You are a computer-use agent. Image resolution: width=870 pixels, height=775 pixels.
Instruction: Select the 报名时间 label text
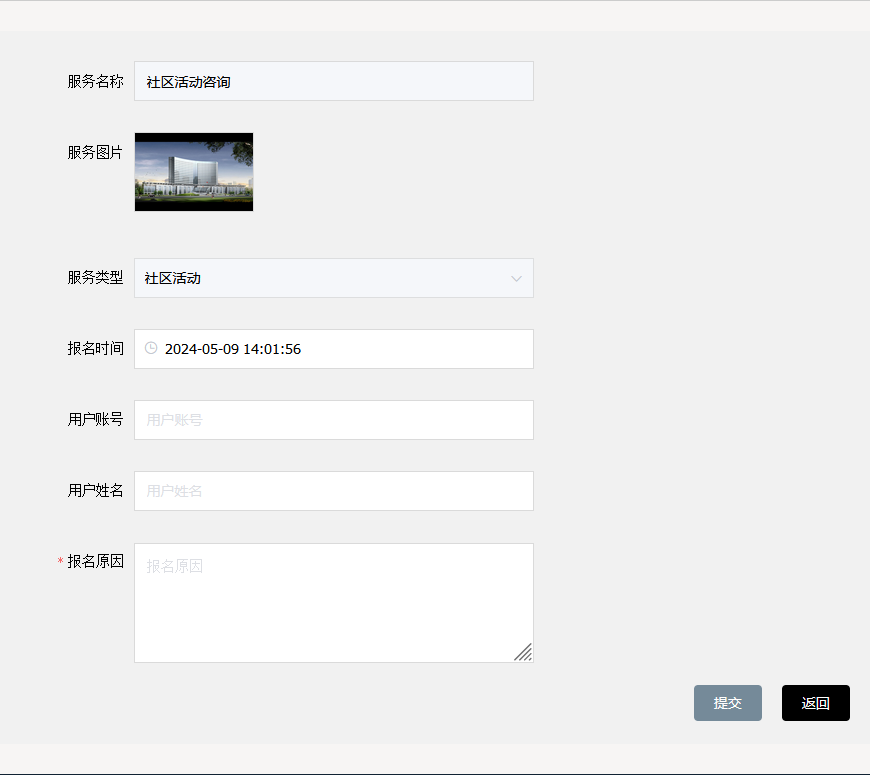pyautogui.click(x=95, y=348)
